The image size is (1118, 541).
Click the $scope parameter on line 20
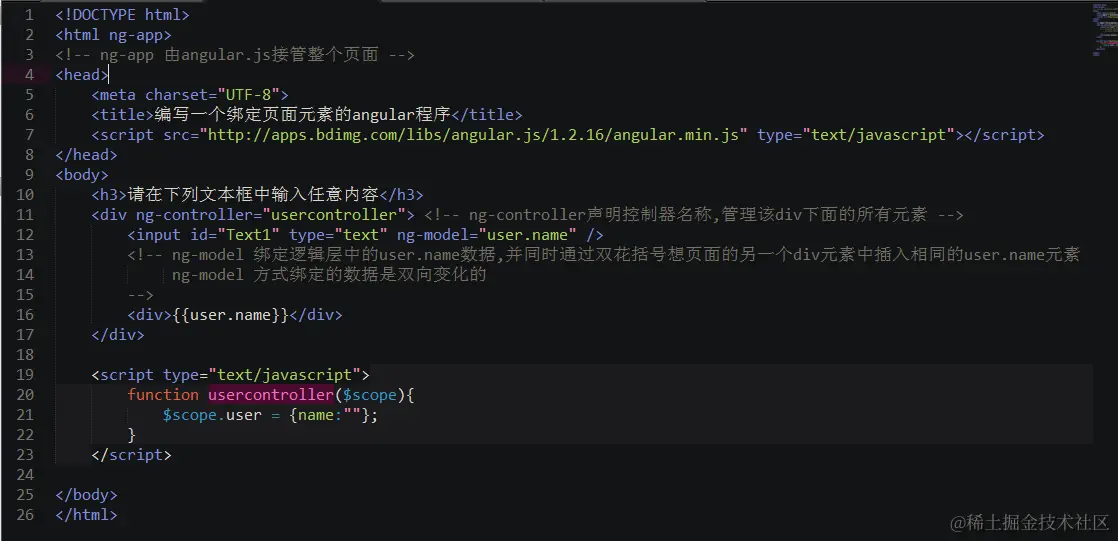point(369,394)
